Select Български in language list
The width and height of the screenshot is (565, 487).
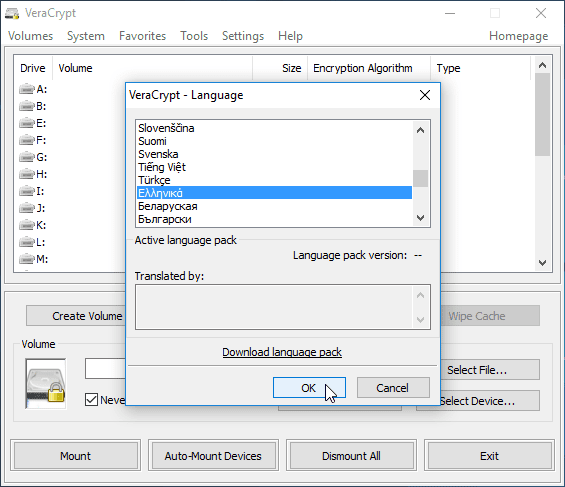[274, 219]
